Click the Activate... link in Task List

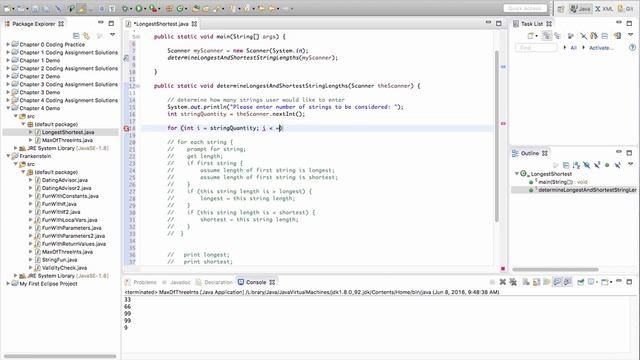click(601, 48)
